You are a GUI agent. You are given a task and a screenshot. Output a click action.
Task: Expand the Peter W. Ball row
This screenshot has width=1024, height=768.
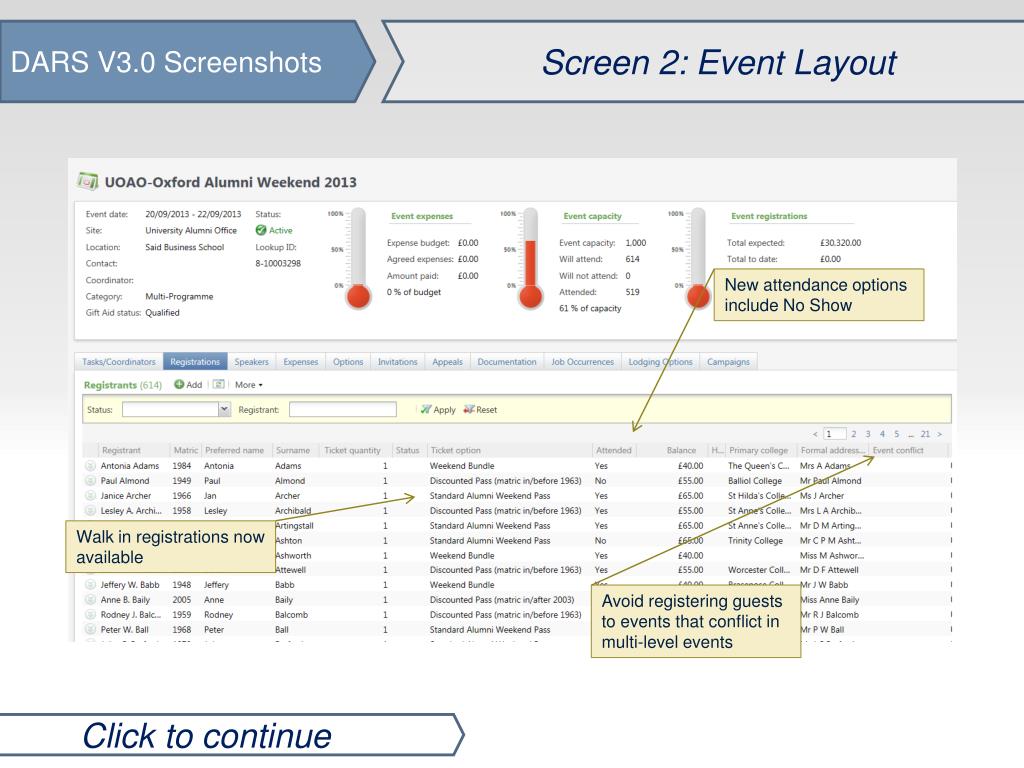pyautogui.click(x=90, y=630)
